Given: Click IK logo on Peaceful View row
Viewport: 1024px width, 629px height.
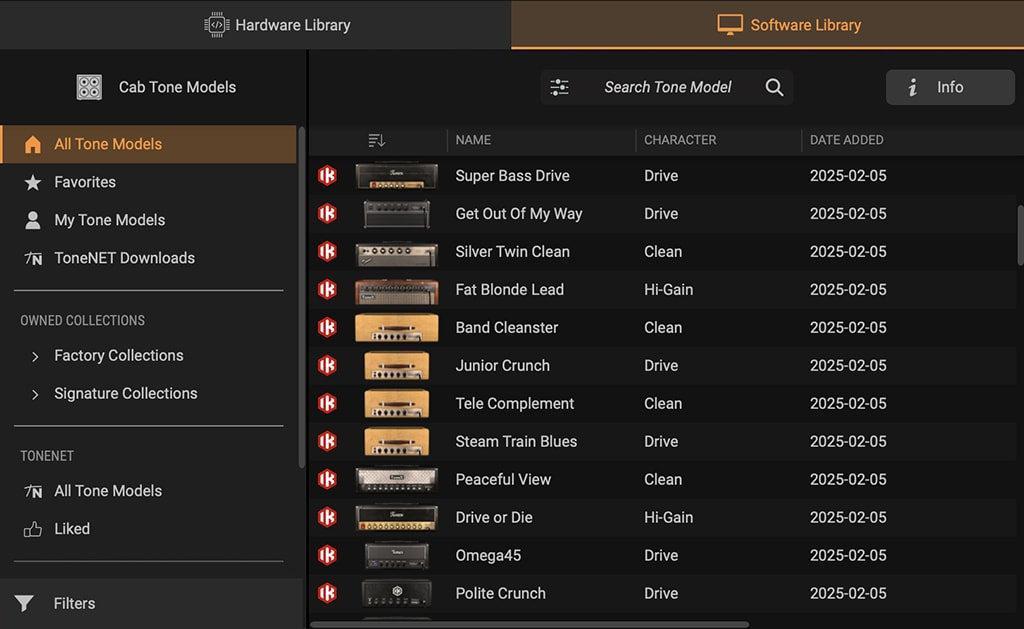Looking at the screenshot, I should click(327, 479).
